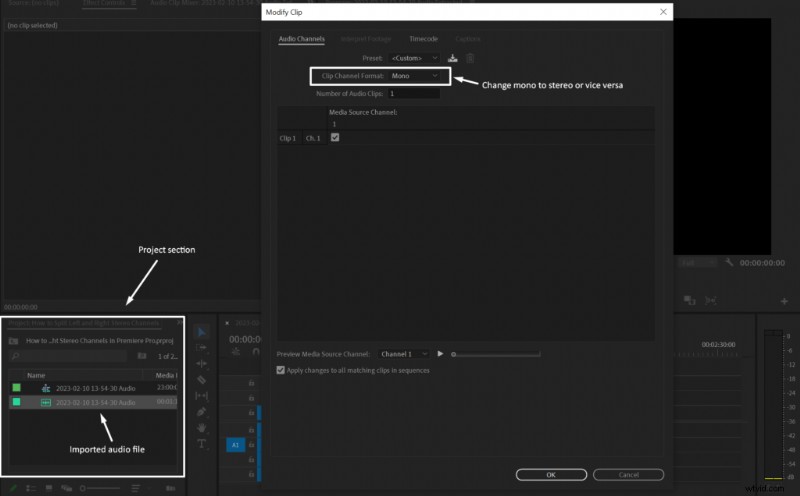Image resolution: width=800 pixels, height=496 pixels.
Task: Click the Source monitor timecode 00:00:00:00
Action: point(21,307)
